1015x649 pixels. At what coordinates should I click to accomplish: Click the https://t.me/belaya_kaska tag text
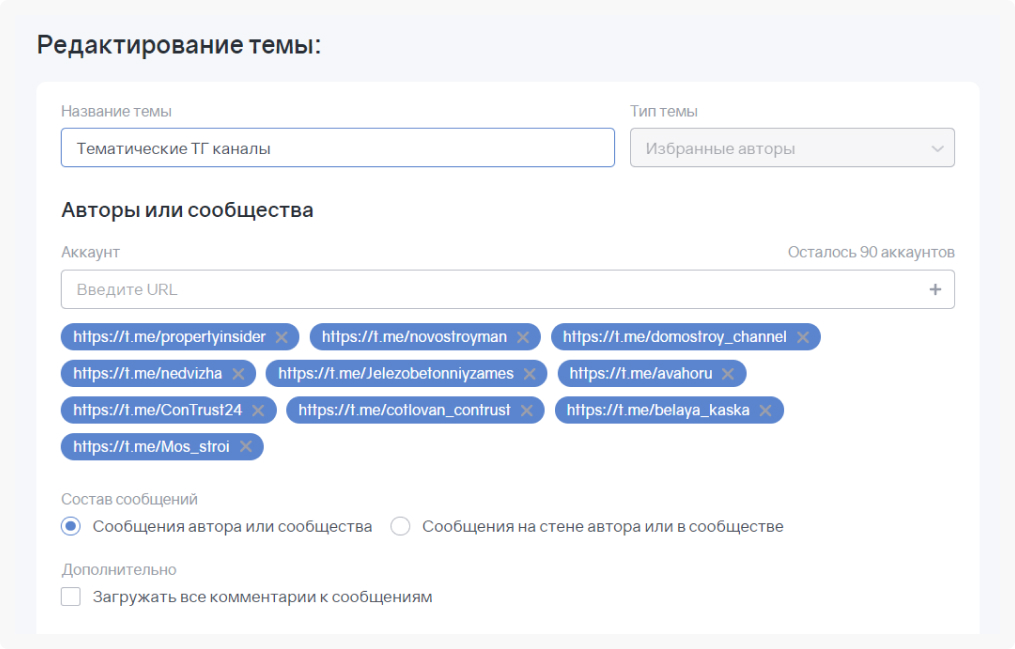pyautogui.click(x=658, y=410)
